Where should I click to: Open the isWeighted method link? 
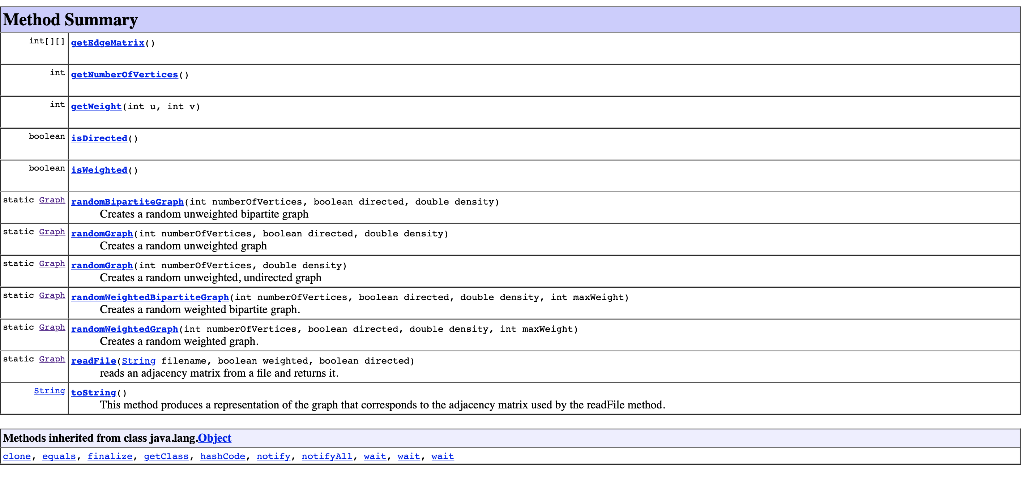click(99, 170)
